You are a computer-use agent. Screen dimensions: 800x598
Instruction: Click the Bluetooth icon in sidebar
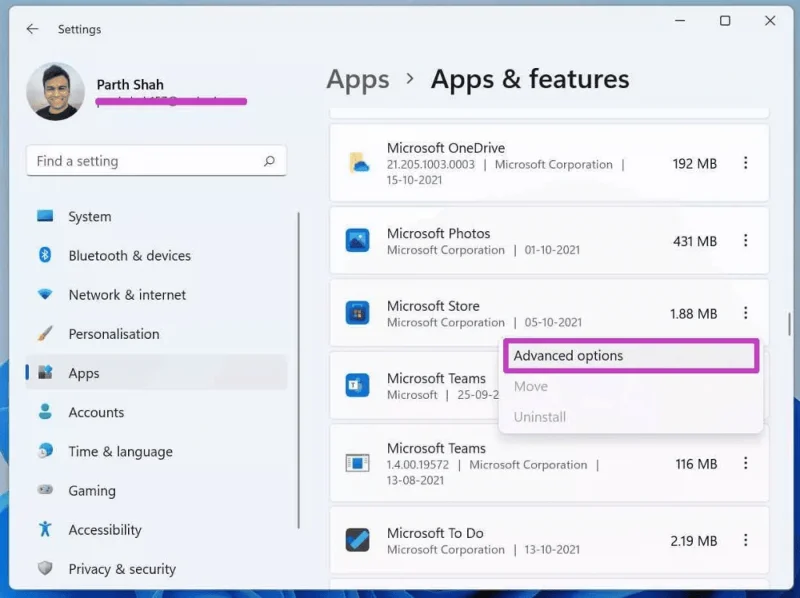(45, 254)
